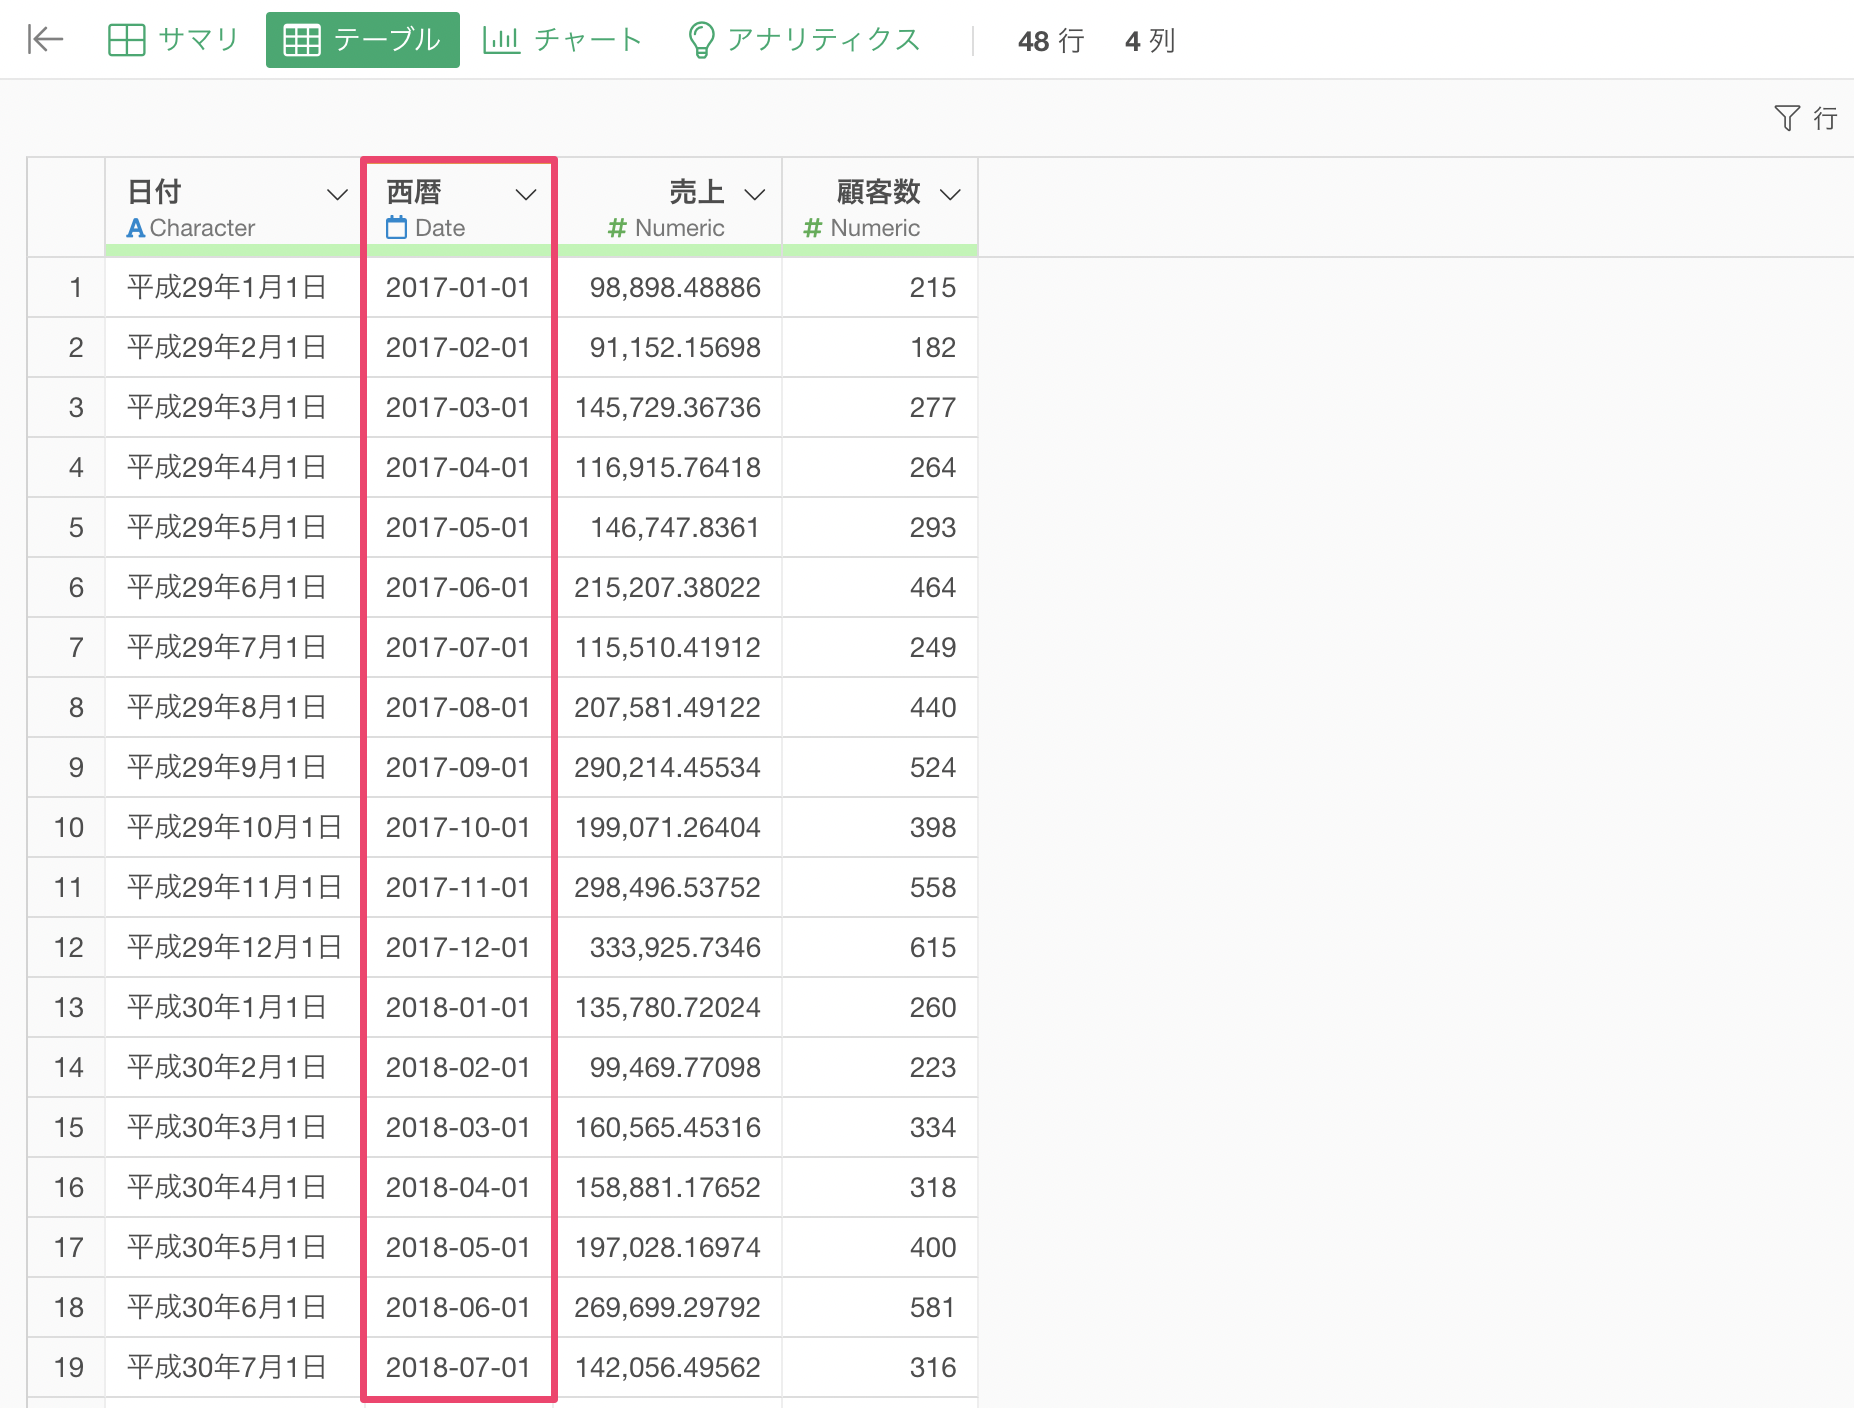
Task: Collapse panel with the back arrow icon
Action: pyautogui.click(x=45, y=40)
